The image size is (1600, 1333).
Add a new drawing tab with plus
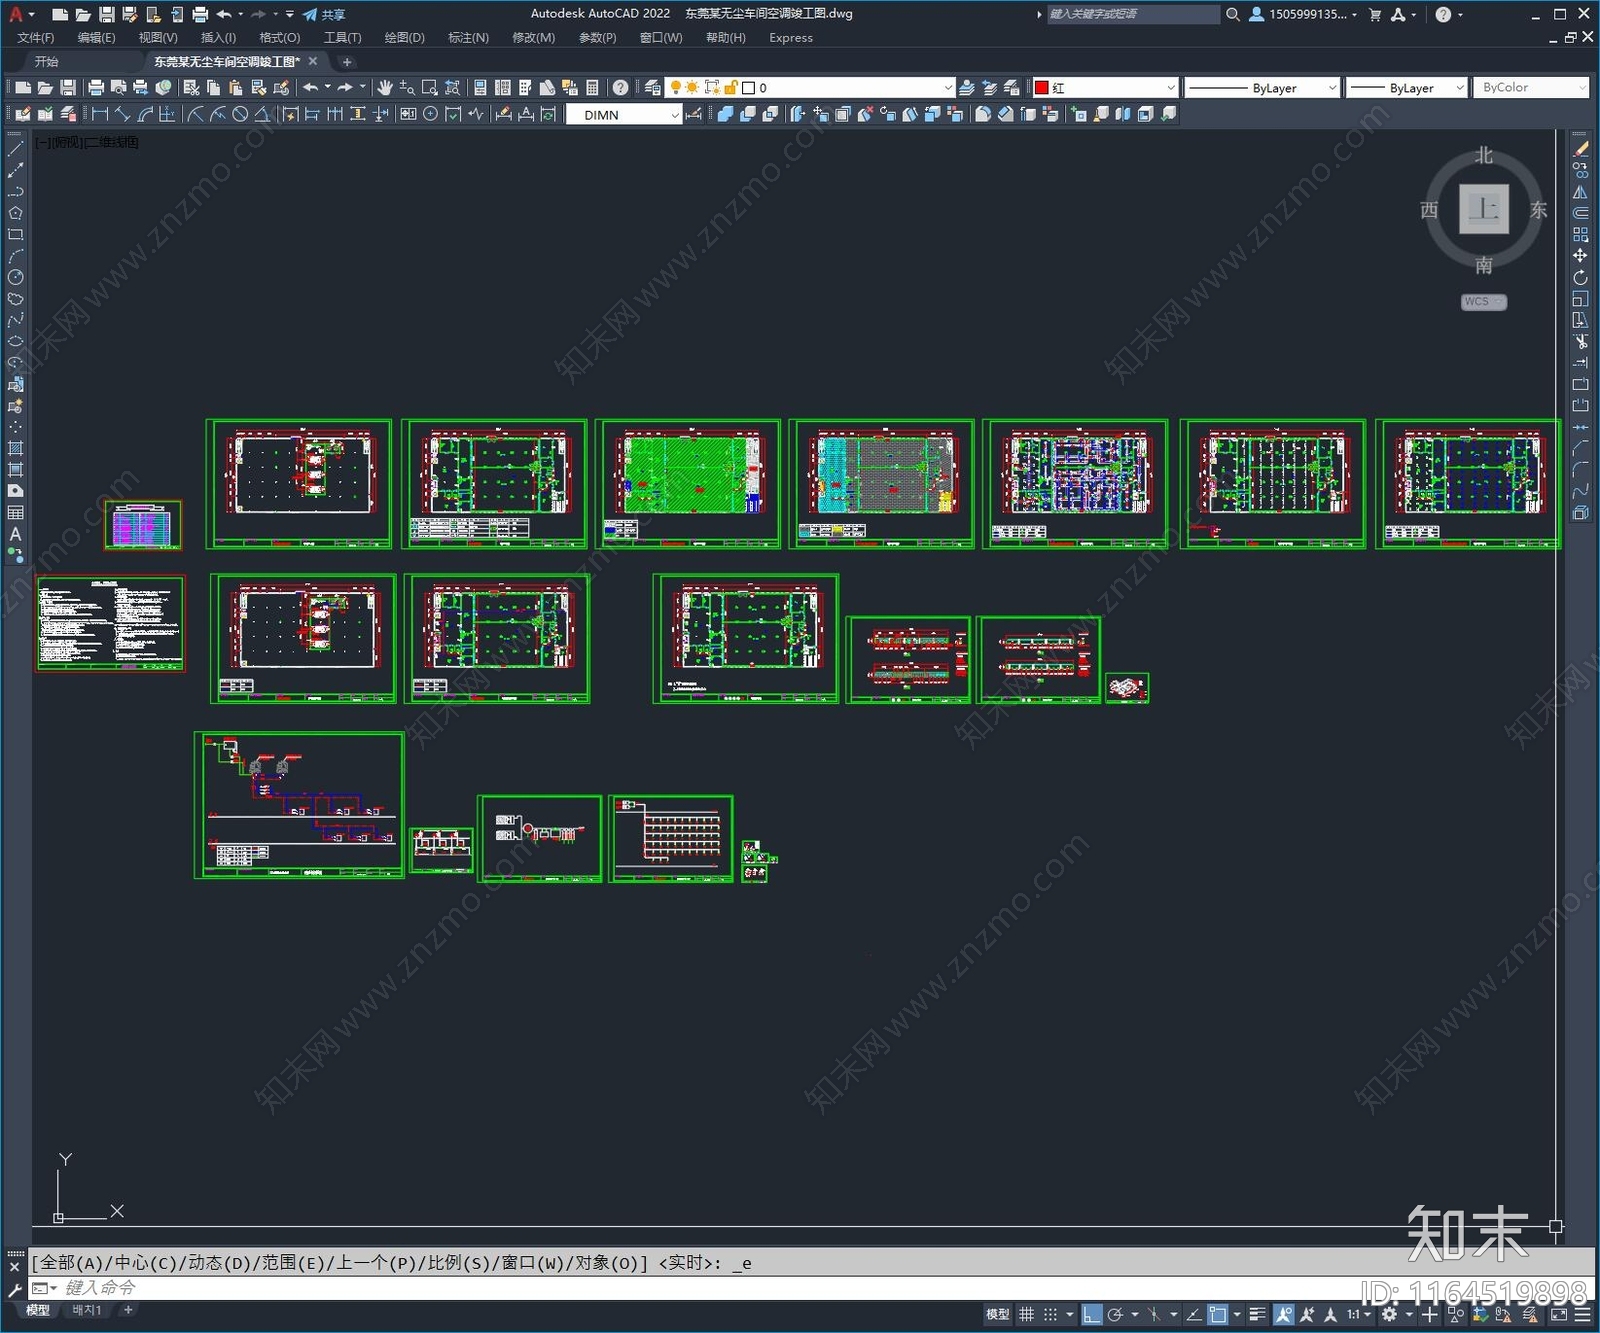347,62
